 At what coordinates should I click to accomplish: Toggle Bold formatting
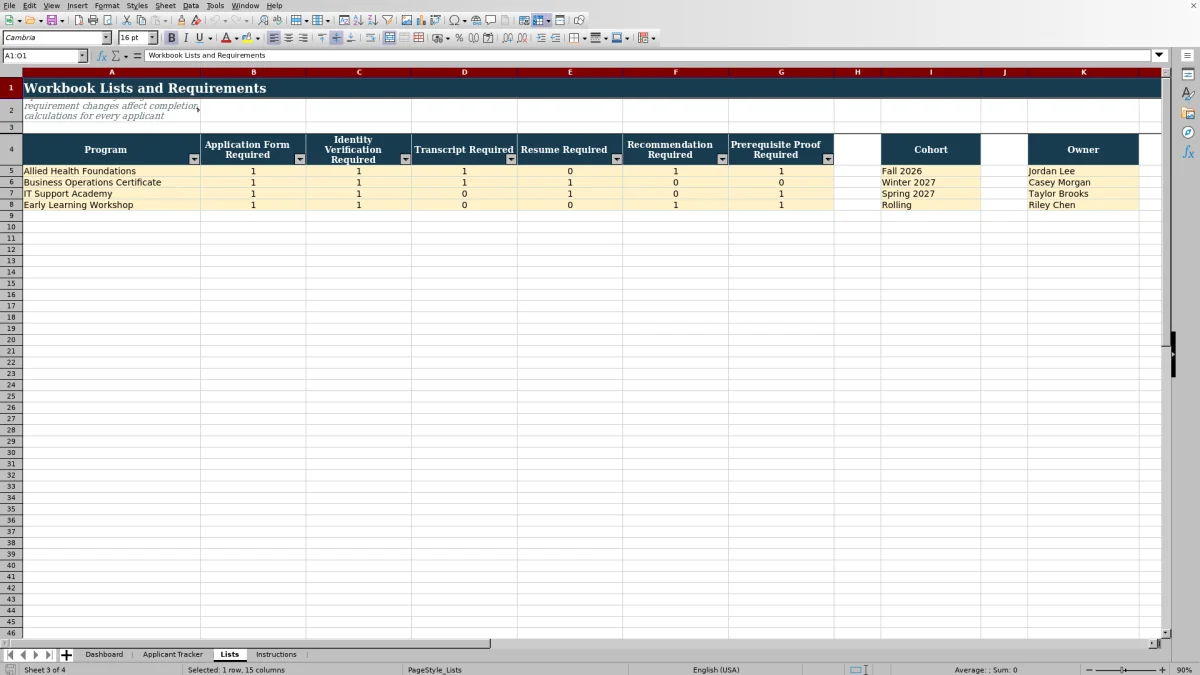click(171, 38)
